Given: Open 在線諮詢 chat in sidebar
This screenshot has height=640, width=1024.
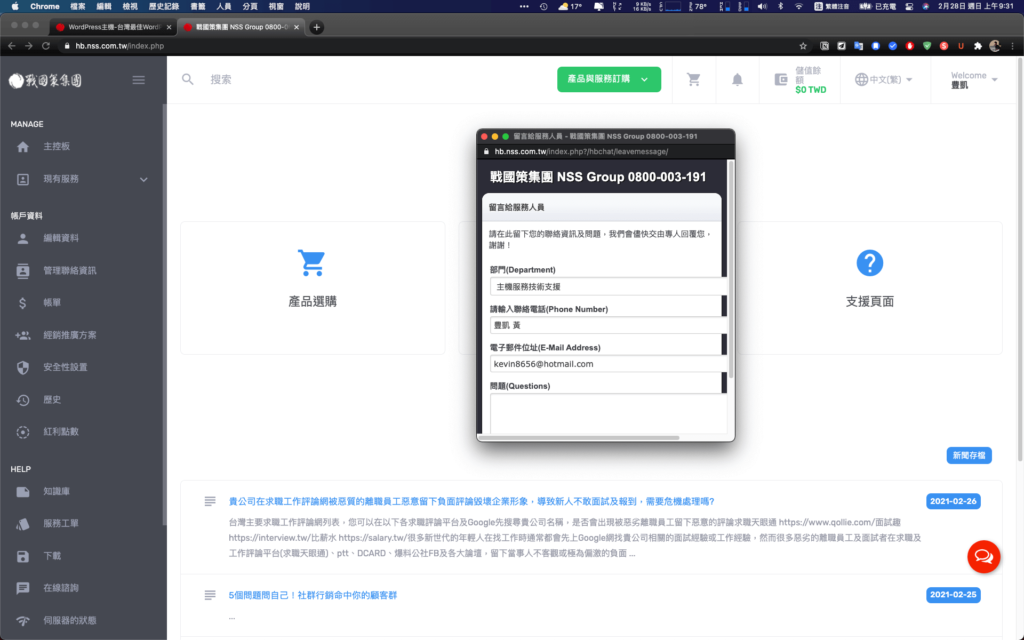Looking at the screenshot, I should click(x=61, y=588).
